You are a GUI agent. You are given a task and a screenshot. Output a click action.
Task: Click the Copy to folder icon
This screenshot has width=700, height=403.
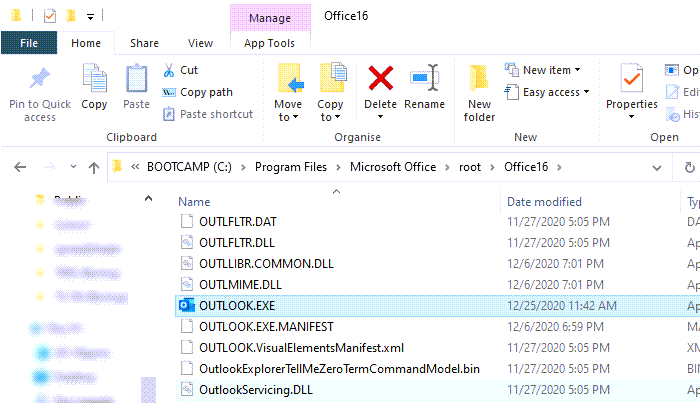point(333,79)
